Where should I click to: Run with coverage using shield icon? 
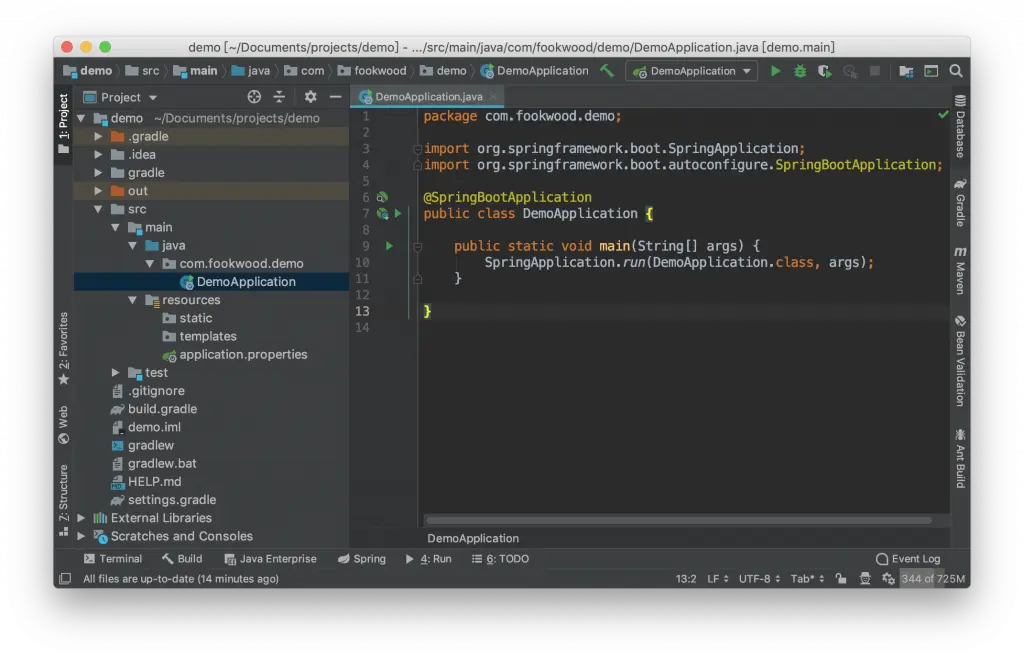pos(824,71)
